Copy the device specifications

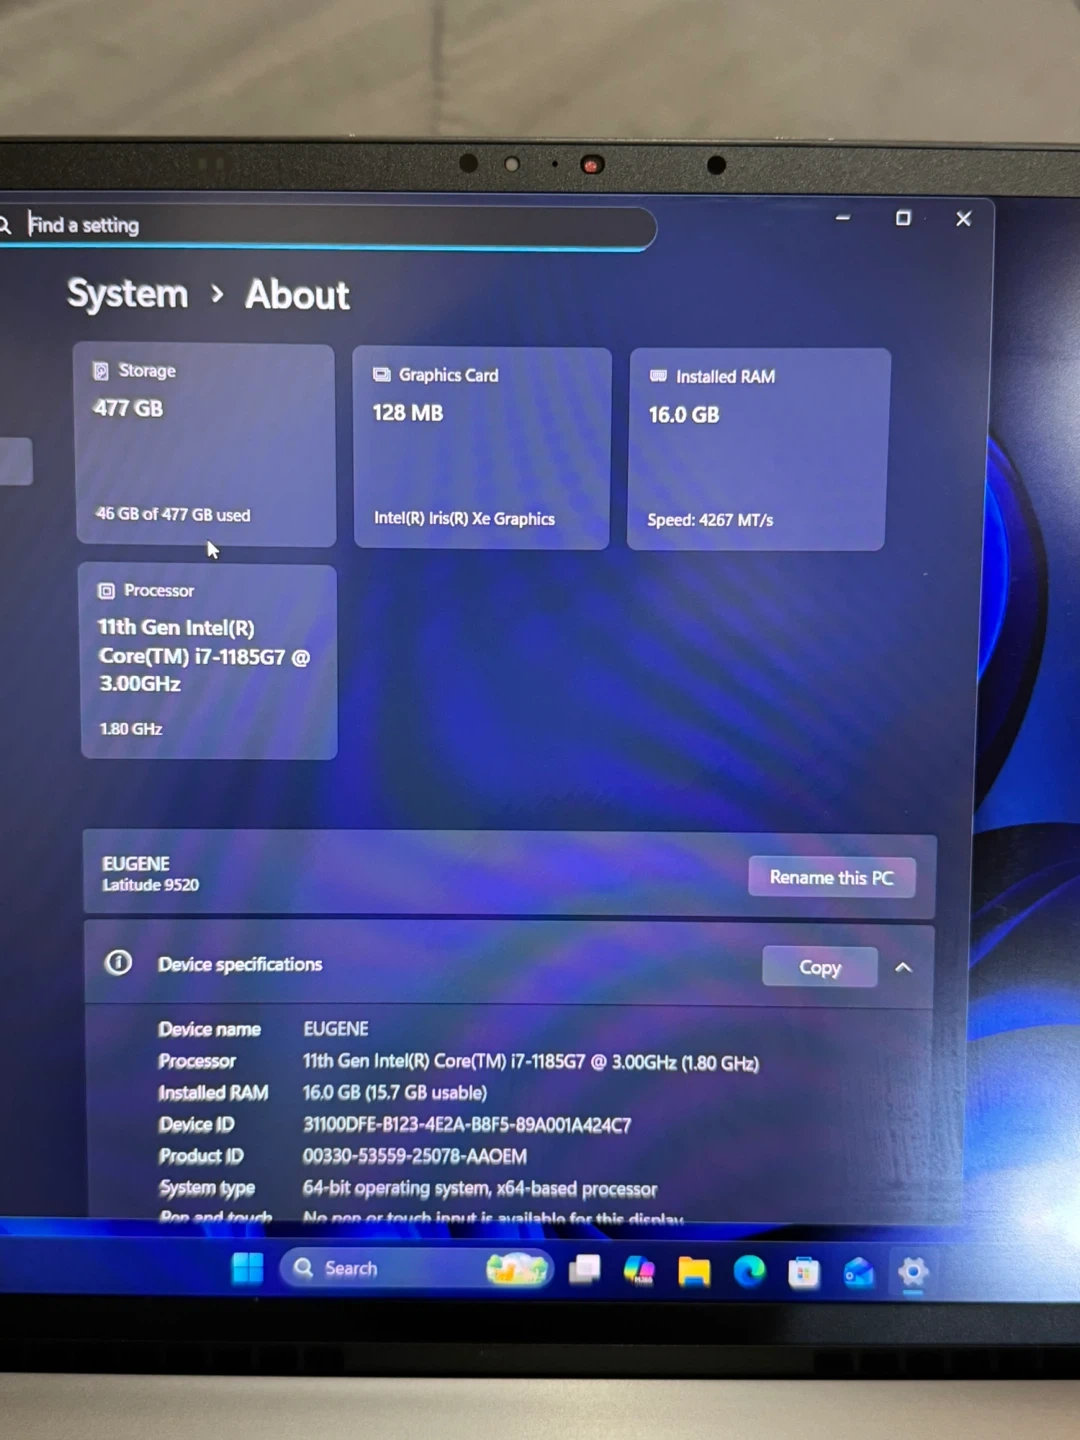coord(819,967)
